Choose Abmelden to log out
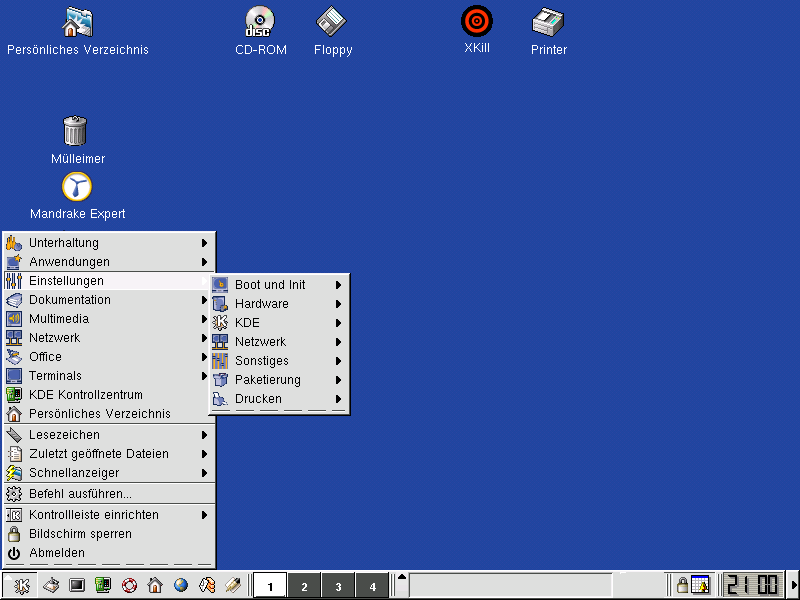This screenshot has width=800, height=600. (x=109, y=553)
